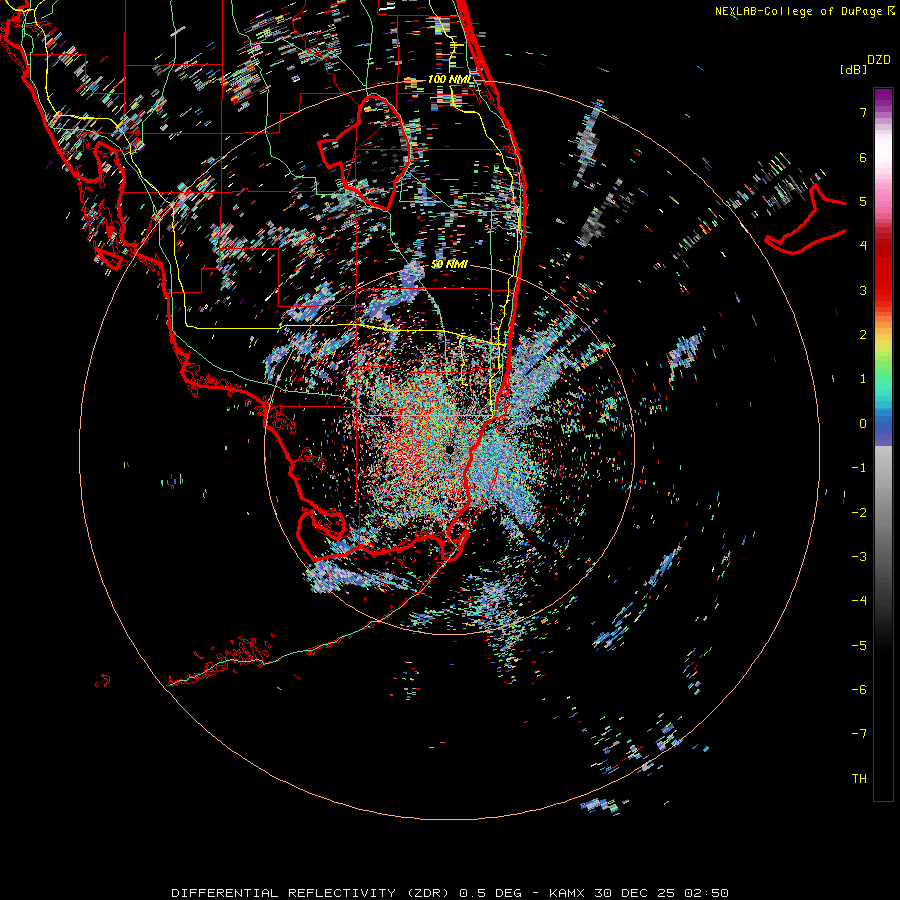Select the positive 4 scale value
Image resolution: width=900 pixels, height=900 pixels.
pos(863,246)
